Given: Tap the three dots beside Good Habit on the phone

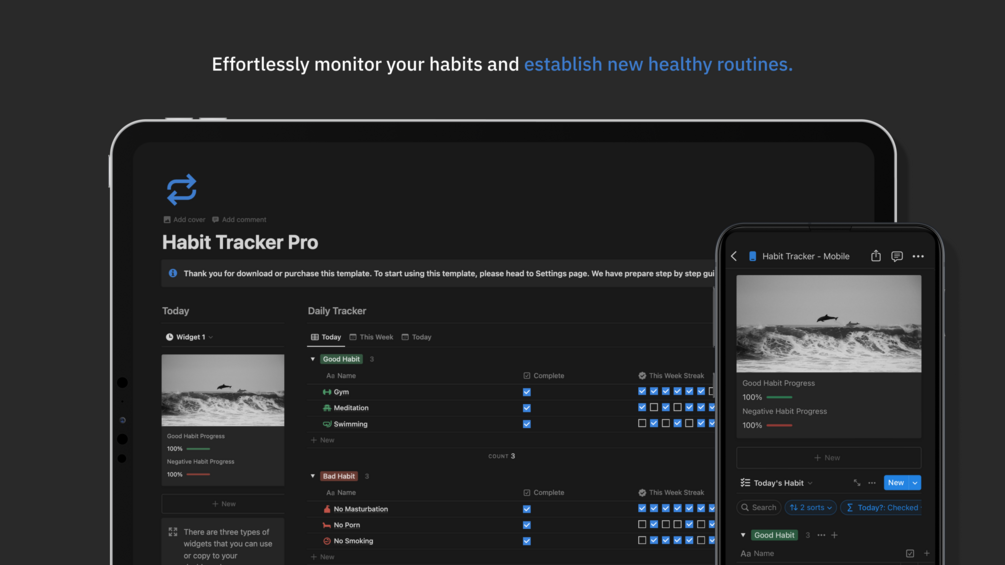Looking at the screenshot, I should click(821, 535).
